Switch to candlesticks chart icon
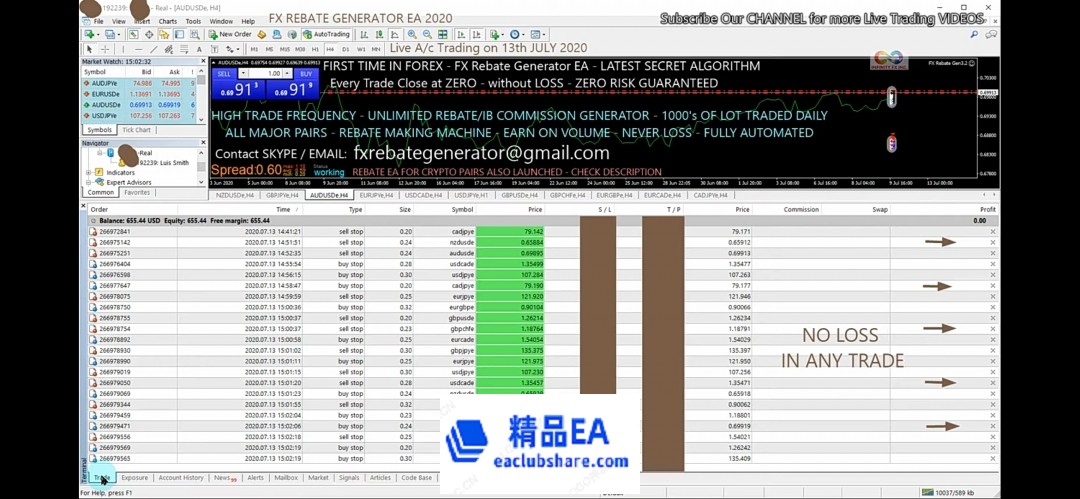Screen dimensions: 1080x499 (380, 34)
